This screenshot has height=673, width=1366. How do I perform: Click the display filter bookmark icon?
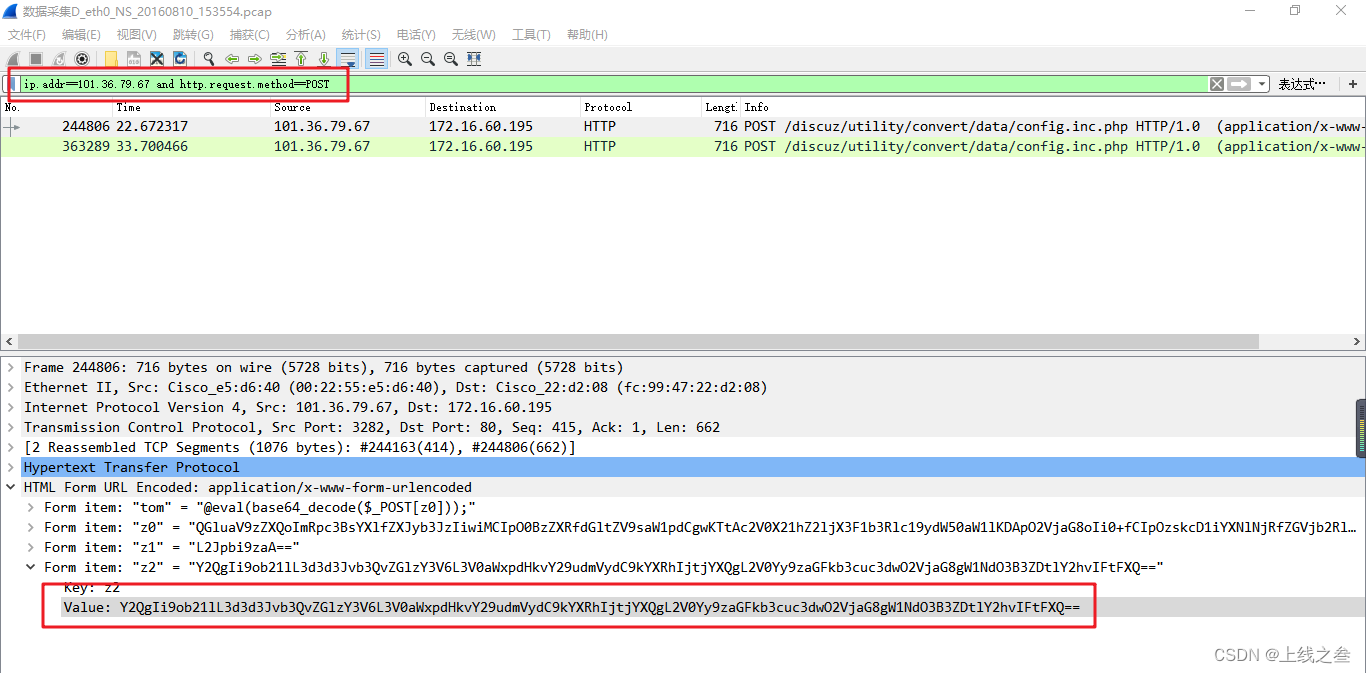(12, 84)
